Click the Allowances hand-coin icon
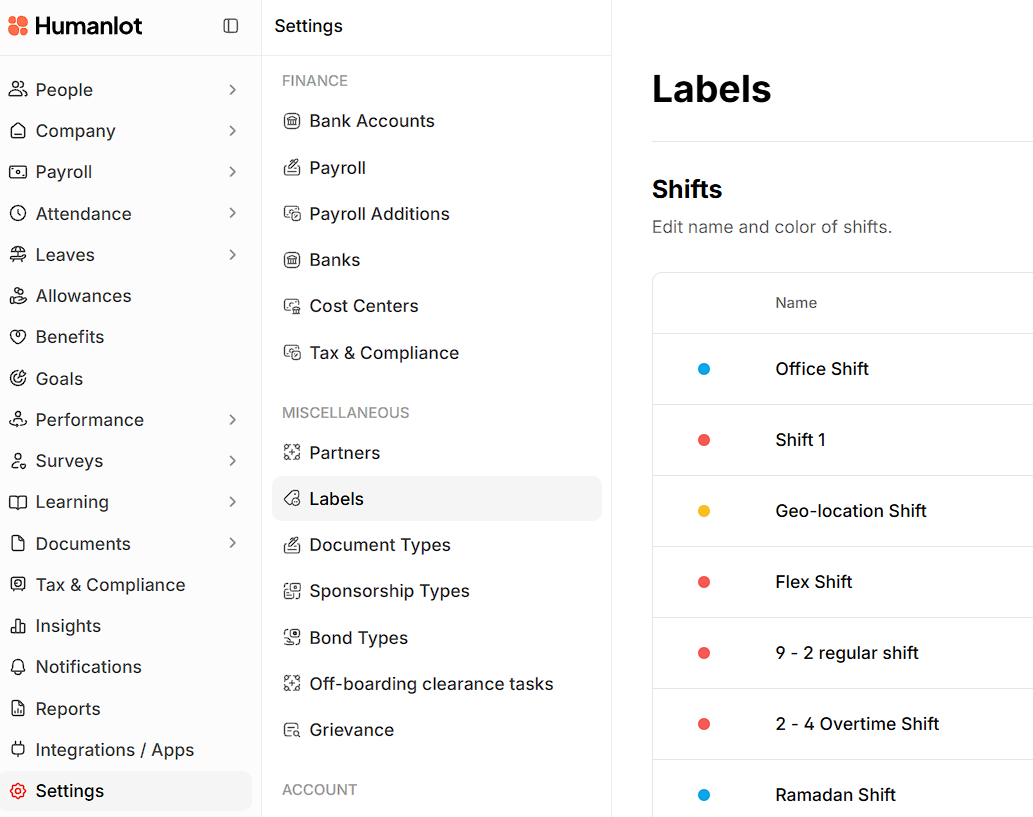 [18, 296]
